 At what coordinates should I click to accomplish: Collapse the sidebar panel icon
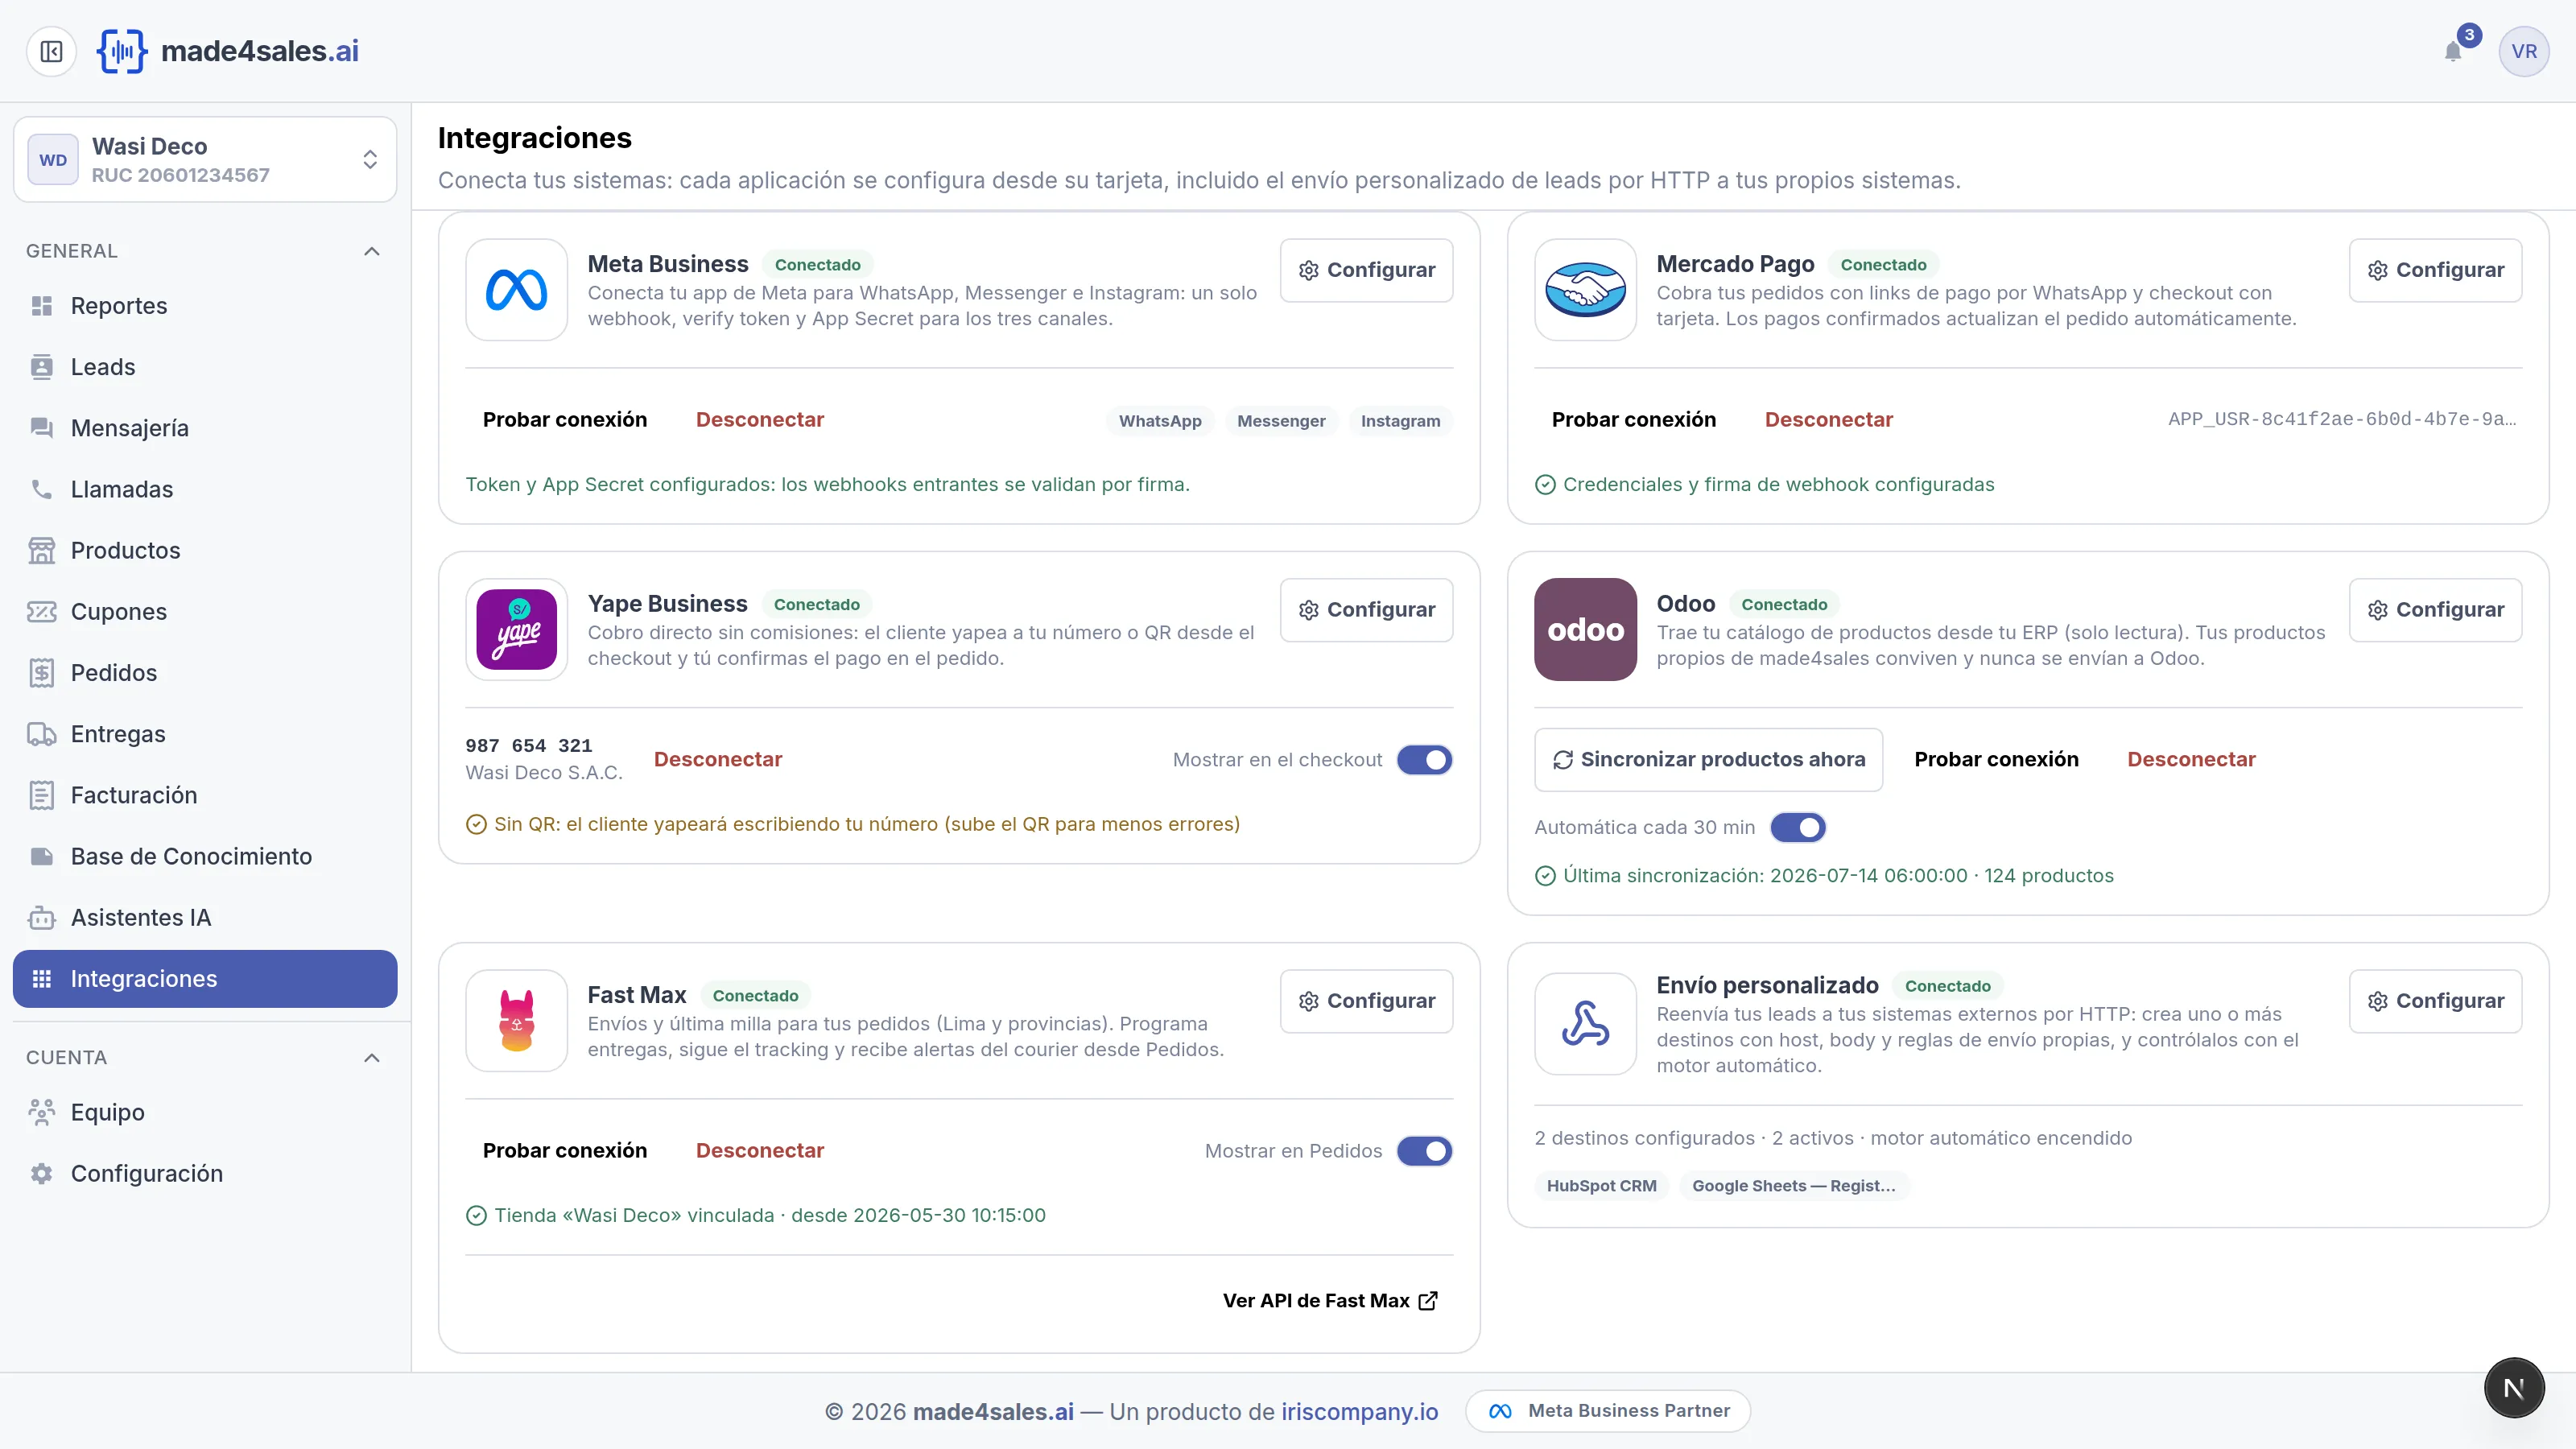[x=51, y=51]
